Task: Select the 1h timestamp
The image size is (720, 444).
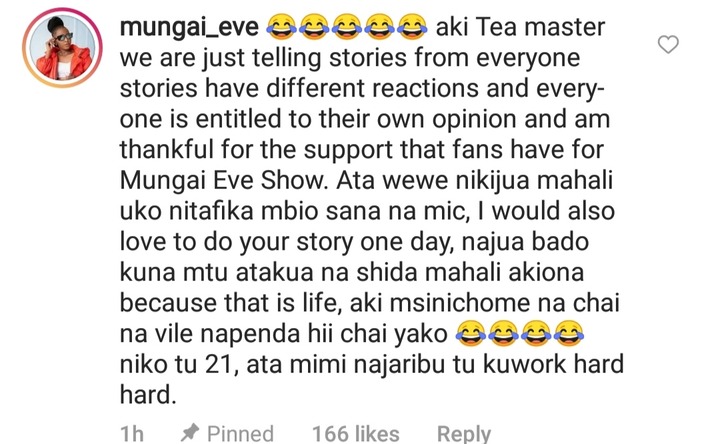Action: click(132, 433)
